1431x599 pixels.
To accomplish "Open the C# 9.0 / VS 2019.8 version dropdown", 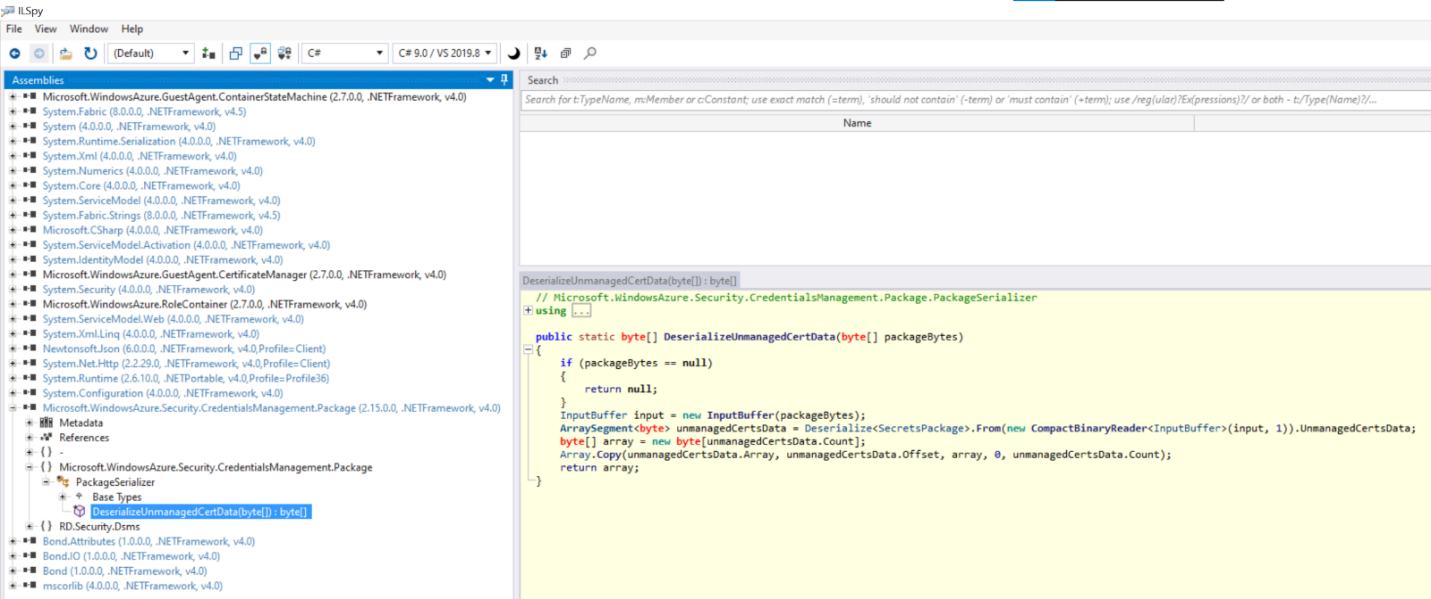I will [445, 53].
